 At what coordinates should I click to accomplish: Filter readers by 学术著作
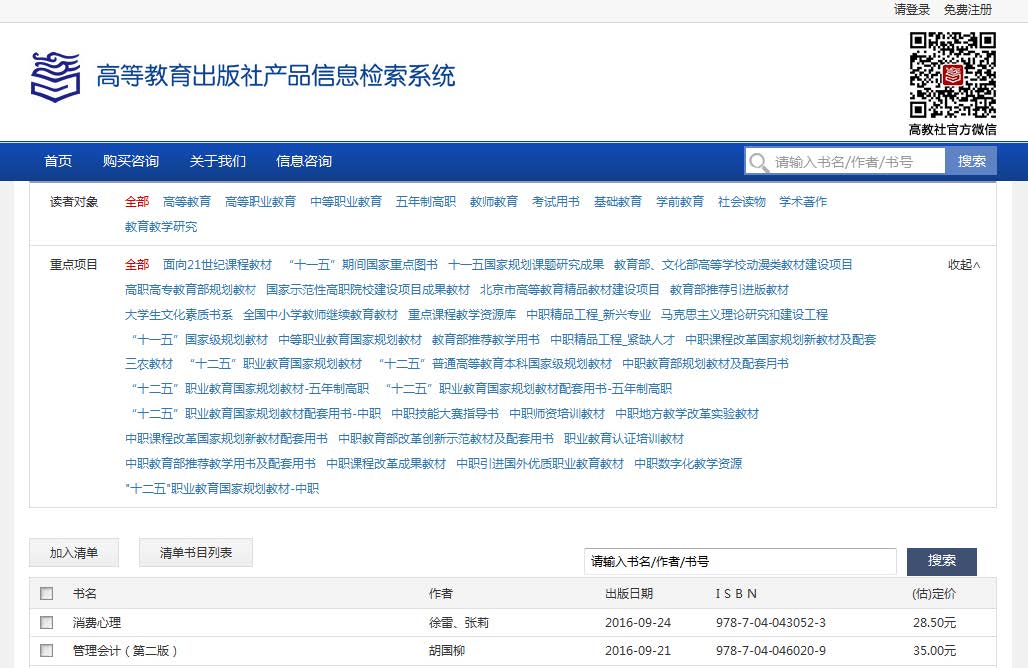(x=803, y=202)
